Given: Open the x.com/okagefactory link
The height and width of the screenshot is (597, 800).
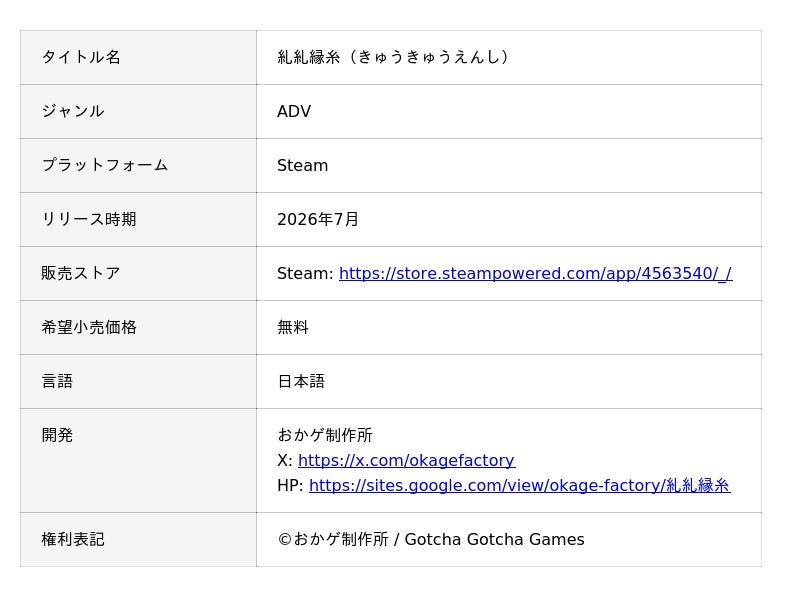Looking at the screenshot, I should (x=406, y=460).
